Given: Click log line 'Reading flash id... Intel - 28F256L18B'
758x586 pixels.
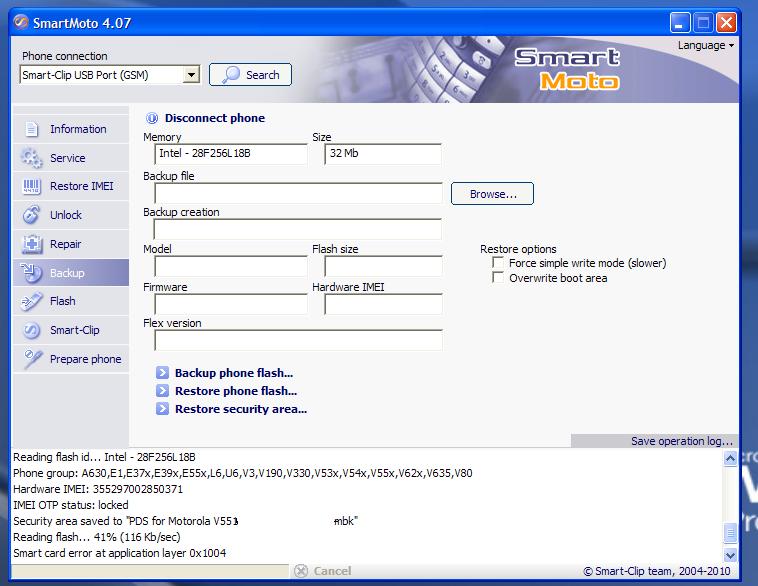Looking at the screenshot, I should point(104,457).
